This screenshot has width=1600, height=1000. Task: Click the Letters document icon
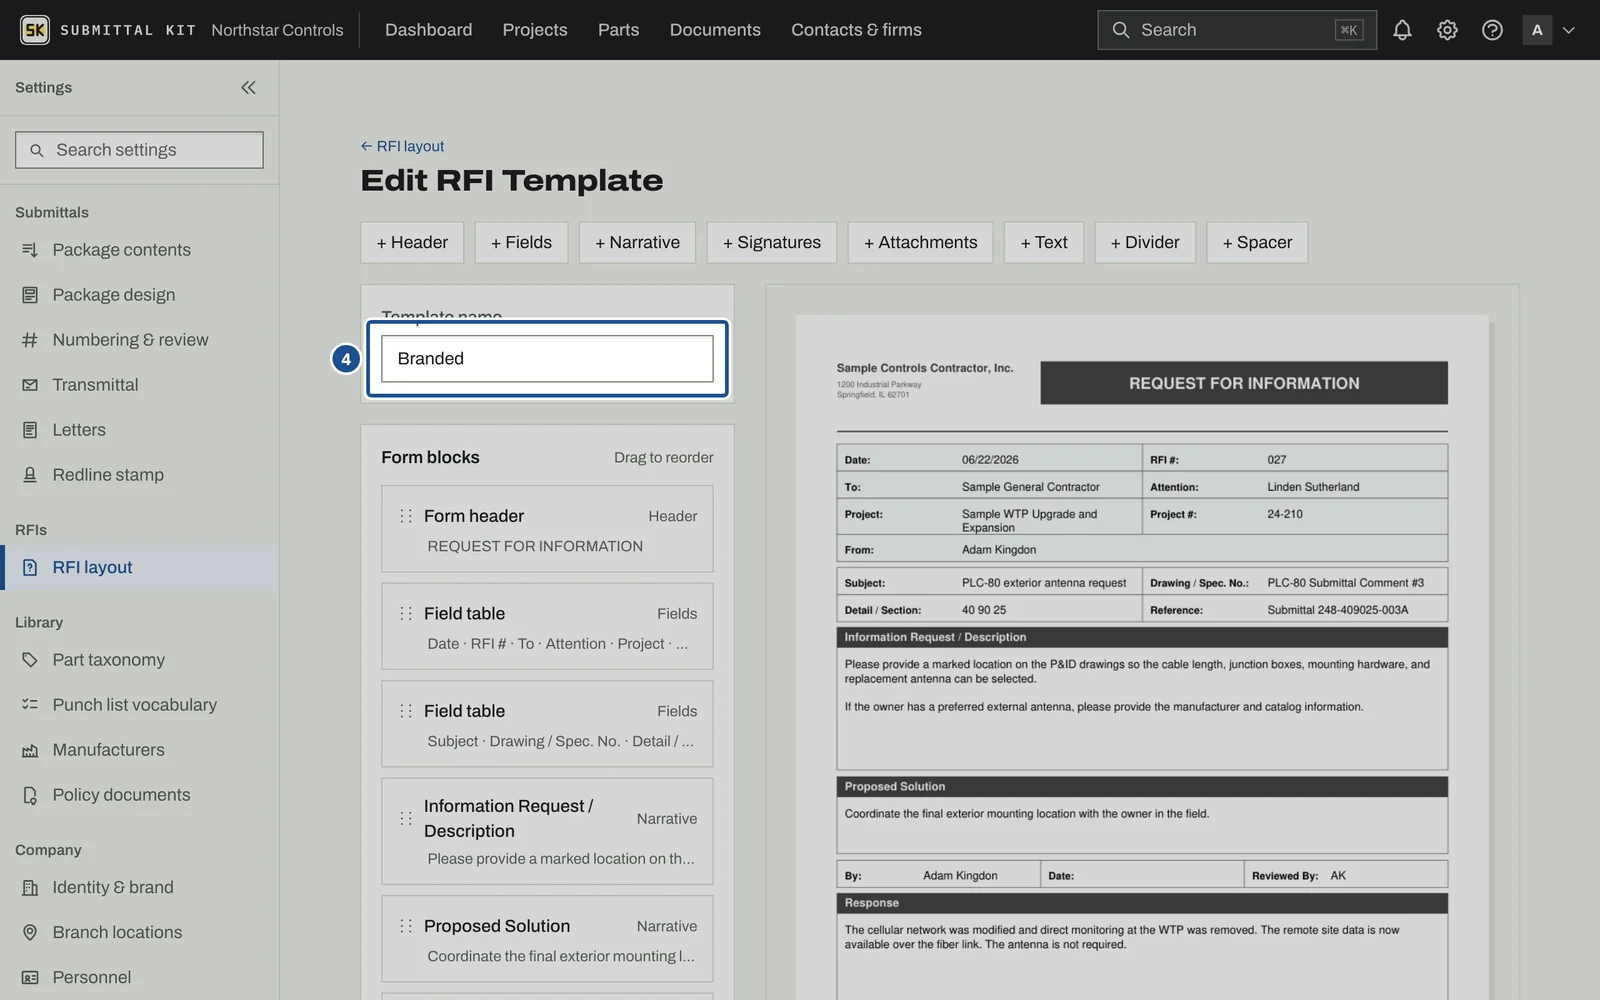(30, 430)
